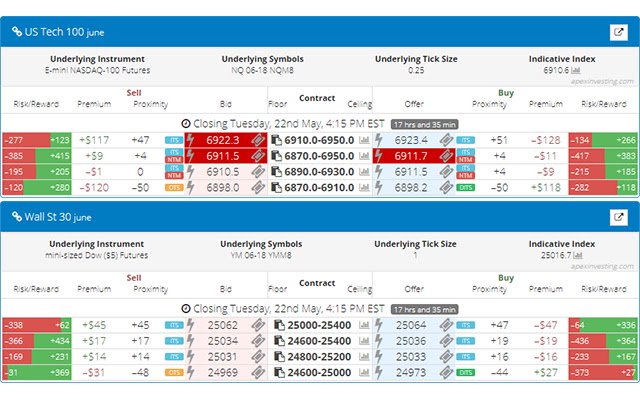This screenshot has width=640, height=400.
Task: Open order ticket icon for offer 24973
Action: point(446,373)
